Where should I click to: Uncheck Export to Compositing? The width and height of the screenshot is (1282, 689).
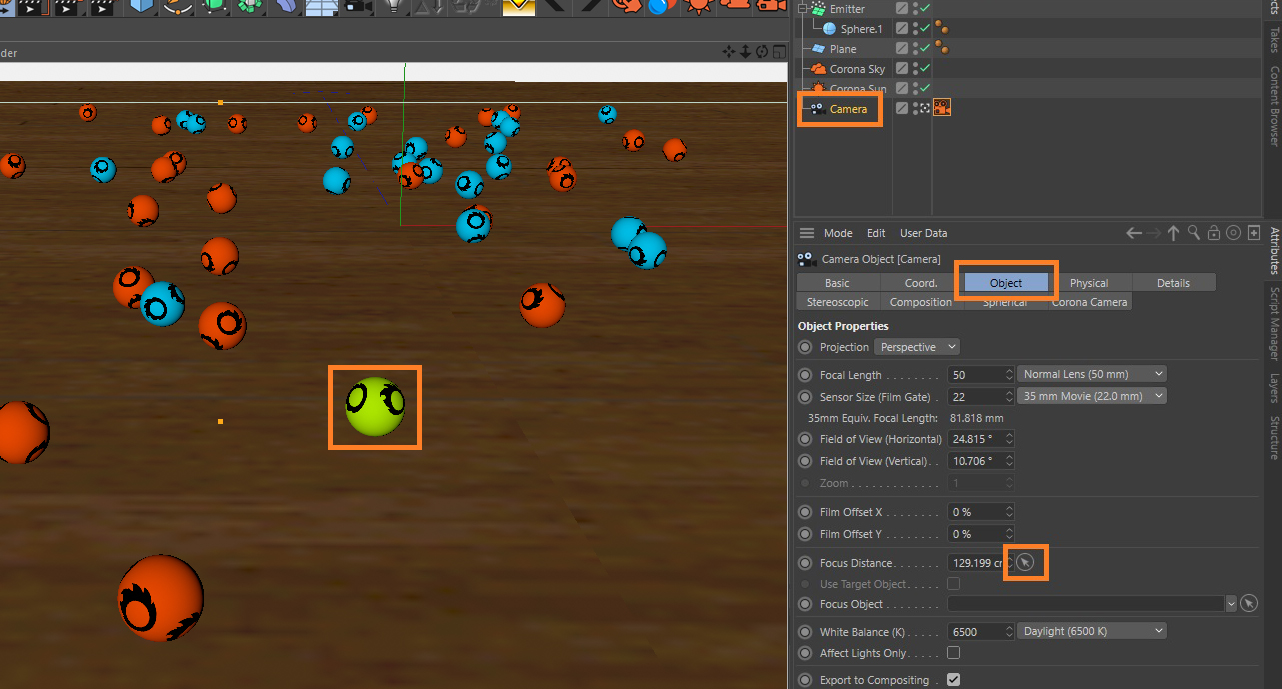coord(953,680)
